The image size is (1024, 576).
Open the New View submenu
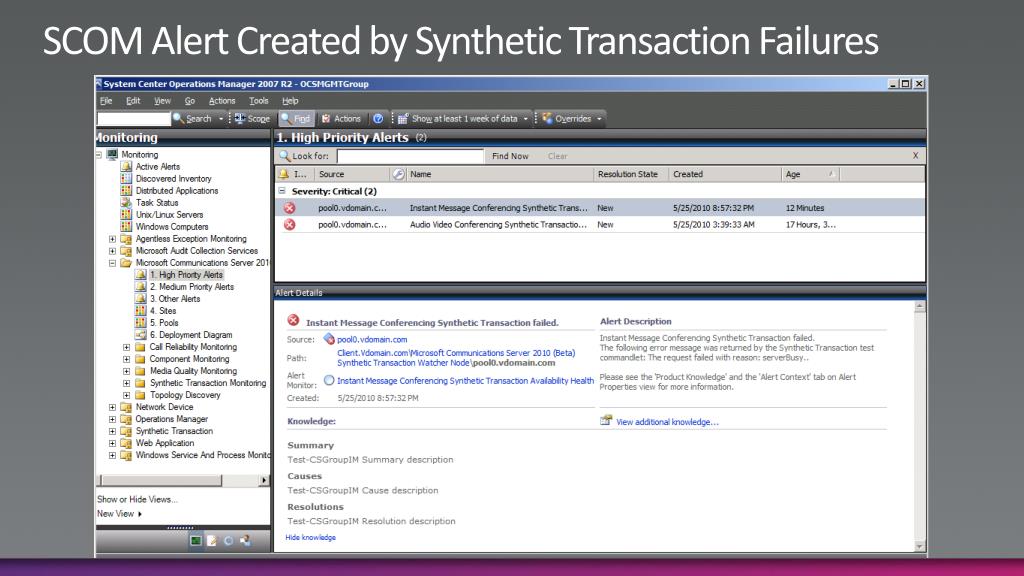coord(119,514)
